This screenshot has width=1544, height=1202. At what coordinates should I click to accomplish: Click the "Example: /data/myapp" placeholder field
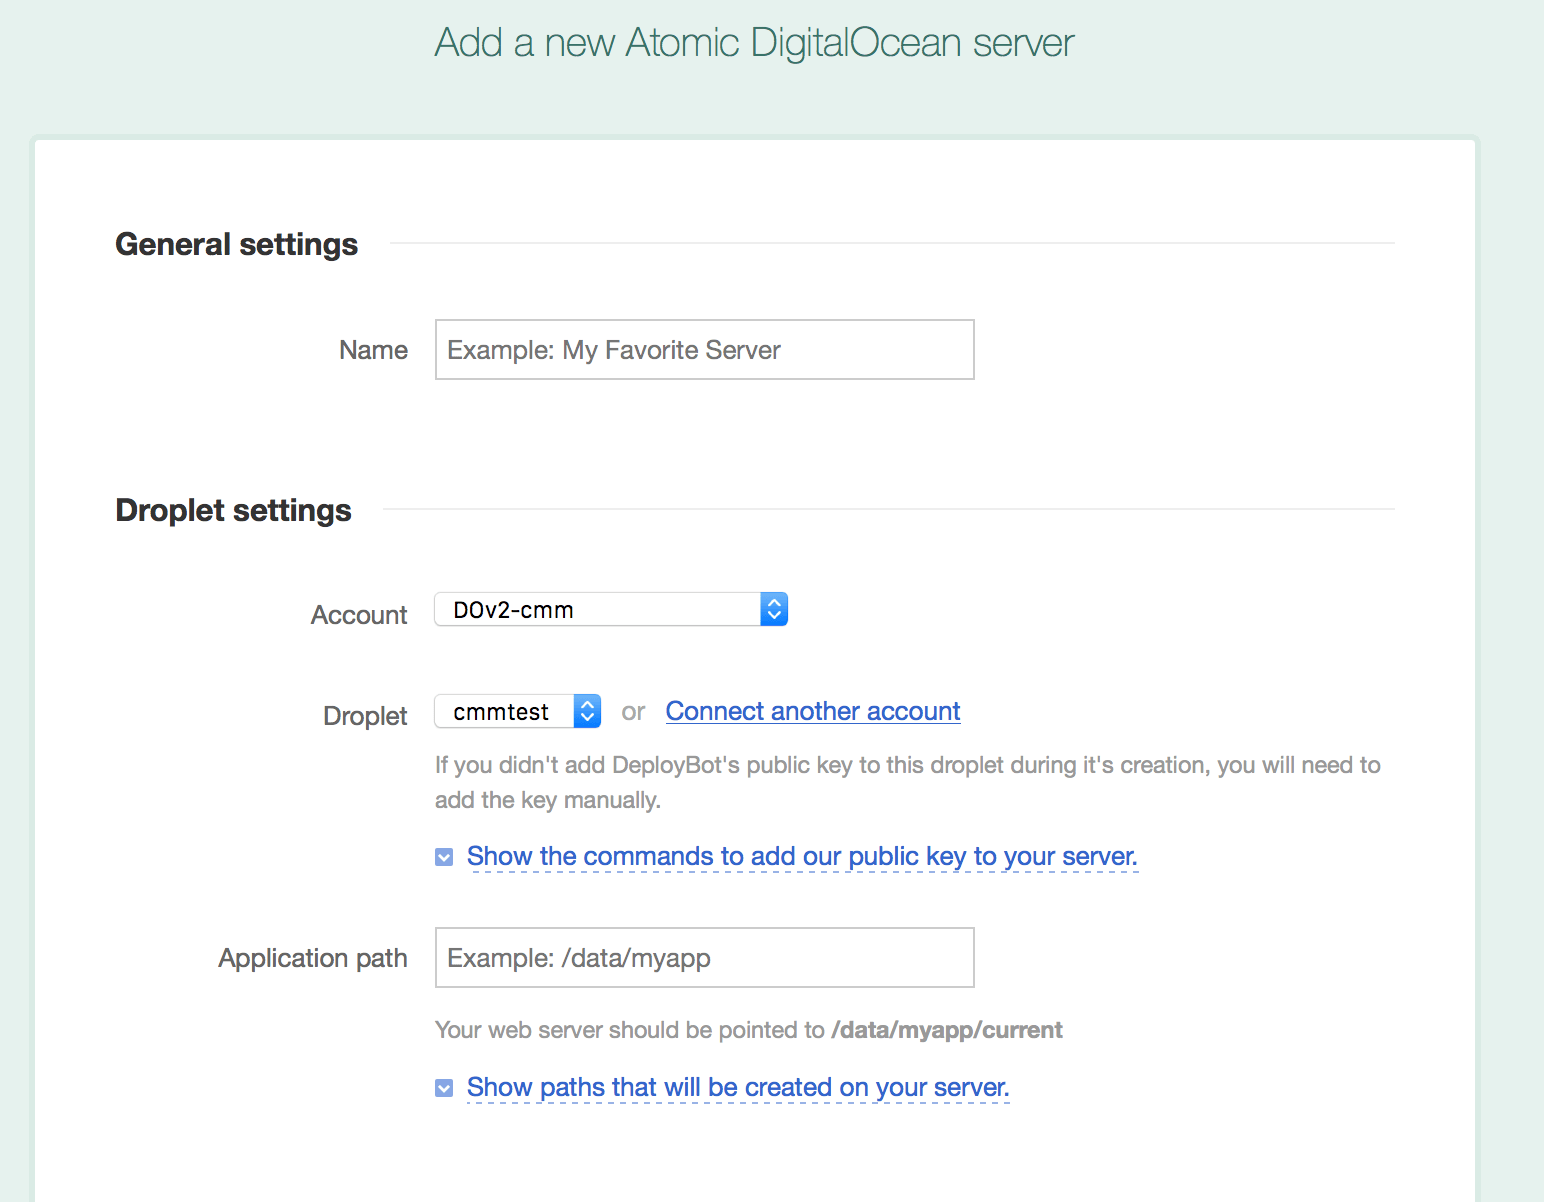[x=704, y=957]
